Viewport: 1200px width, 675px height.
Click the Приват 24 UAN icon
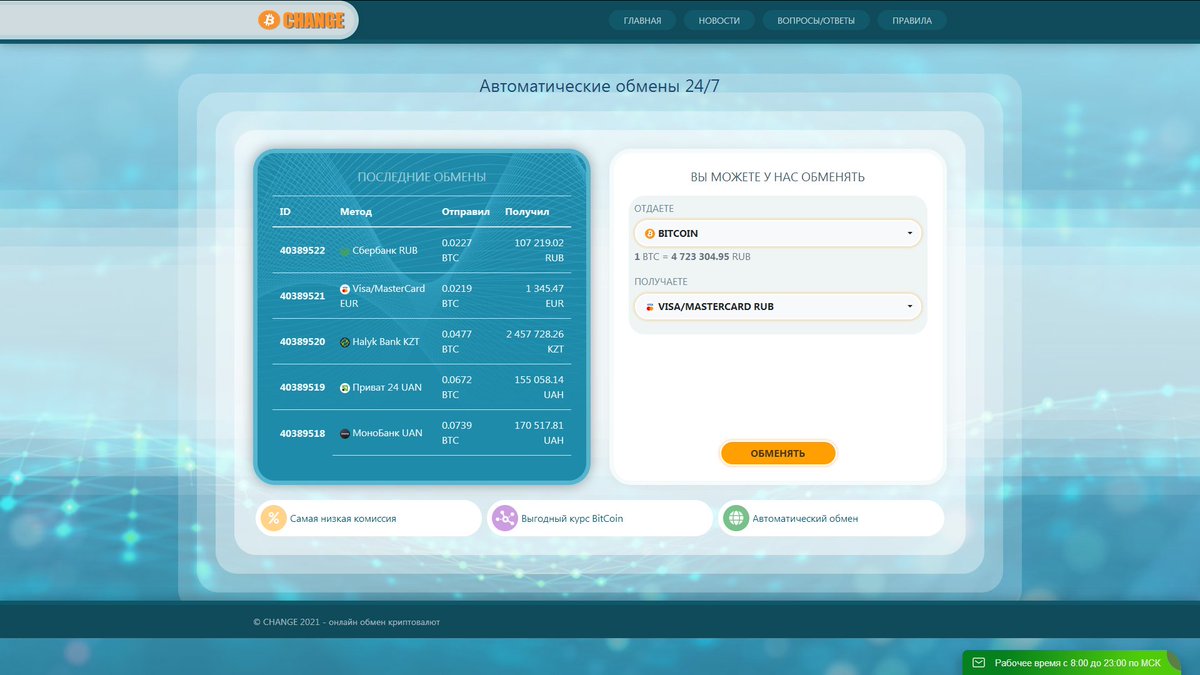tap(345, 388)
